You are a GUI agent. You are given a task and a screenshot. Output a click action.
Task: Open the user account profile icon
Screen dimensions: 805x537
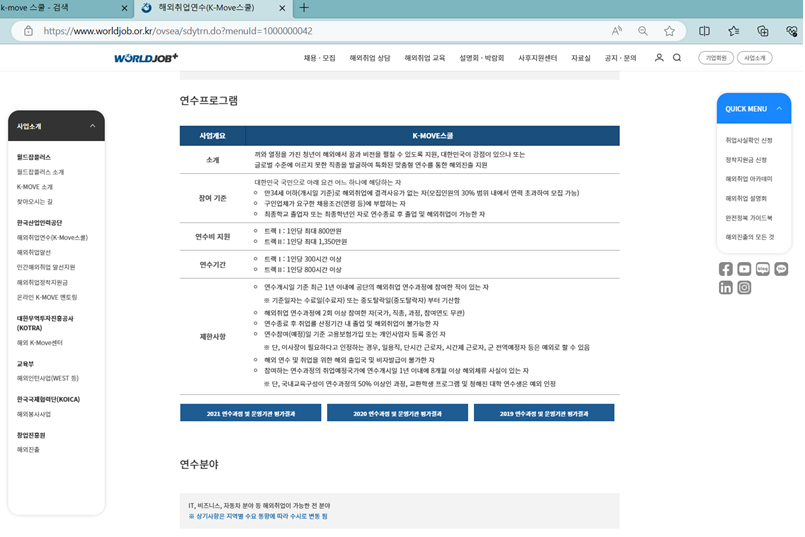point(659,57)
